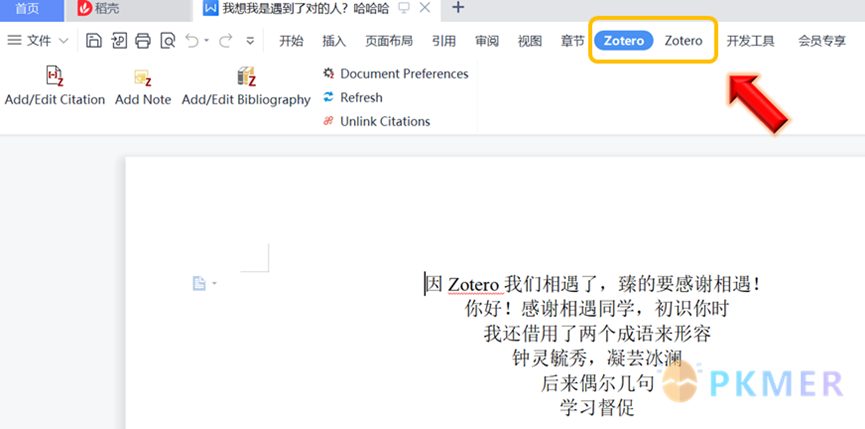Switch to the 审阅 ribbon tab
The height and width of the screenshot is (429, 865).
pyautogui.click(x=487, y=41)
